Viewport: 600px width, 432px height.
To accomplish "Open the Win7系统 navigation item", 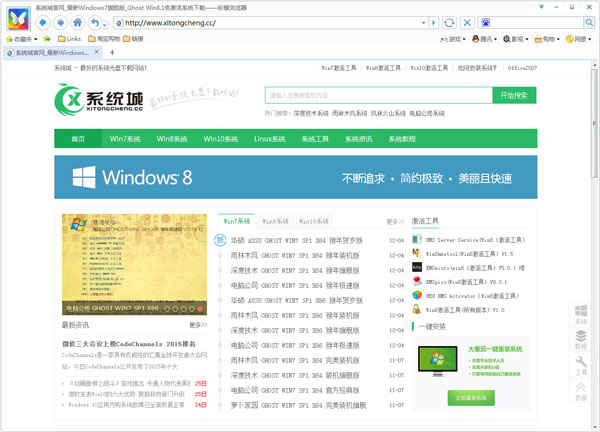I will [x=125, y=139].
